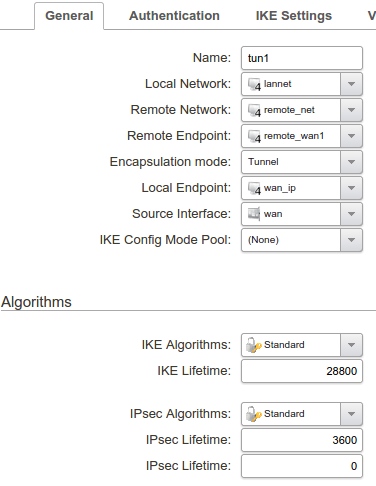Open the IKE Settings tab
376x486 pixels.
coord(294,16)
